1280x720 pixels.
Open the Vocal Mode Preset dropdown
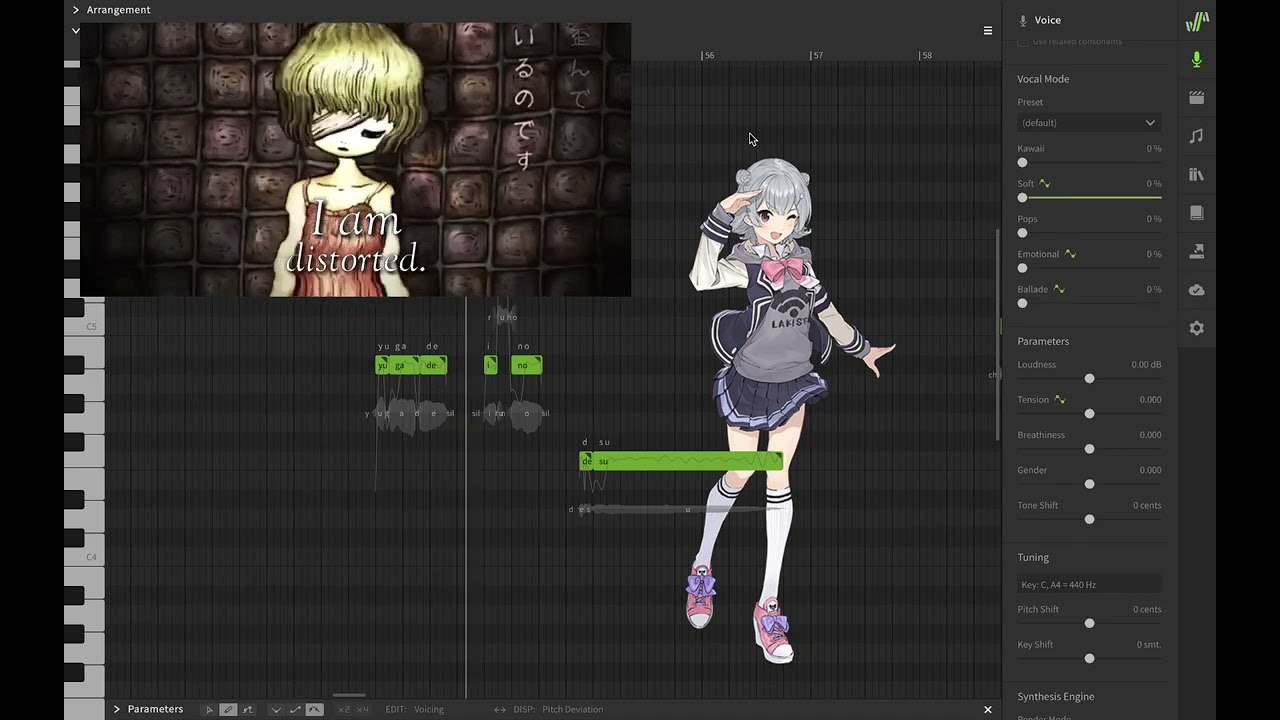coord(1089,122)
